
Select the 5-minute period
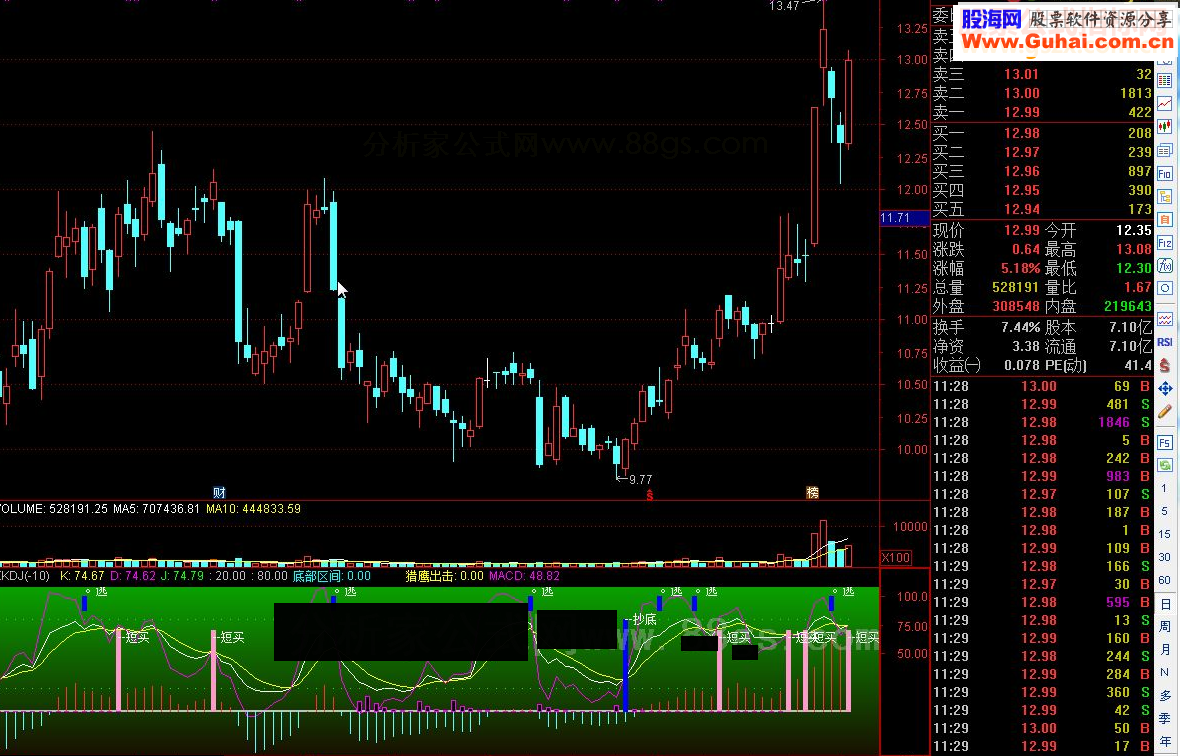[1165, 511]
